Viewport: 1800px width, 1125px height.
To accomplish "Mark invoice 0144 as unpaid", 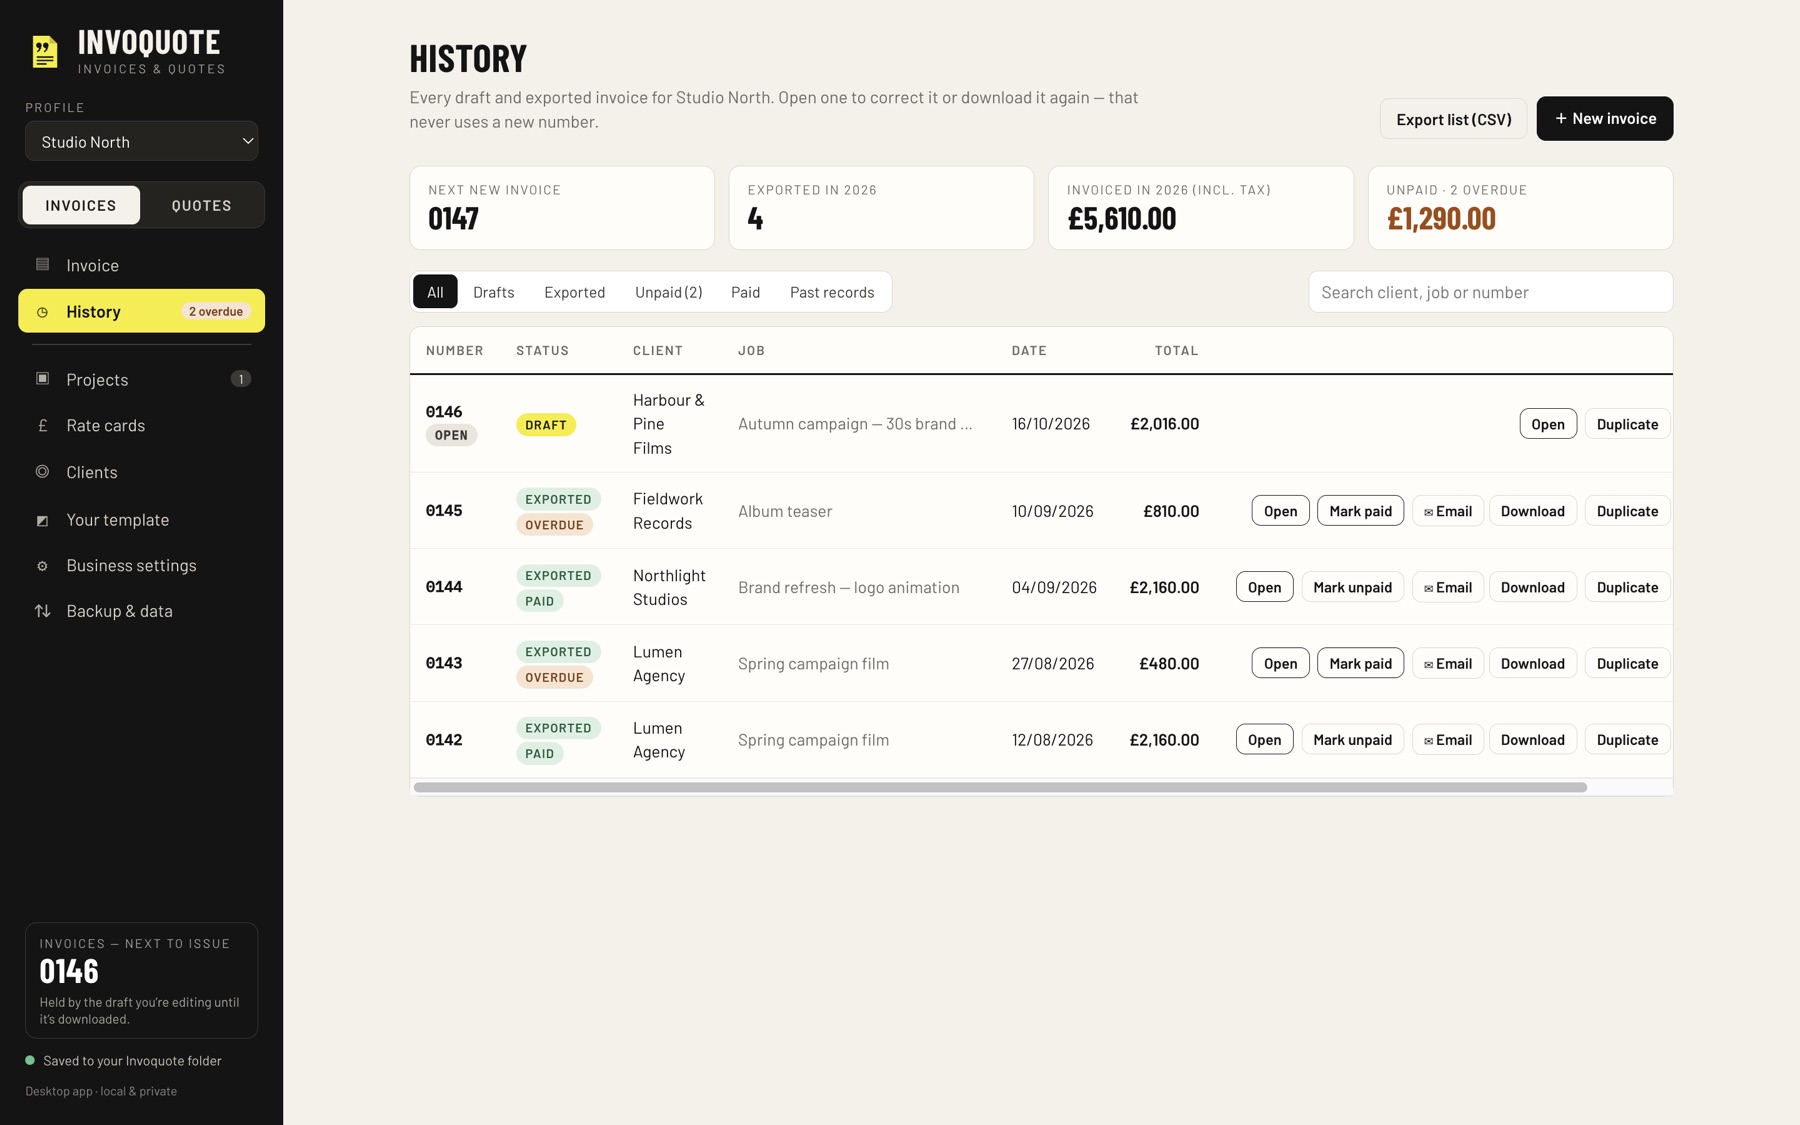I will [1353, 587].
